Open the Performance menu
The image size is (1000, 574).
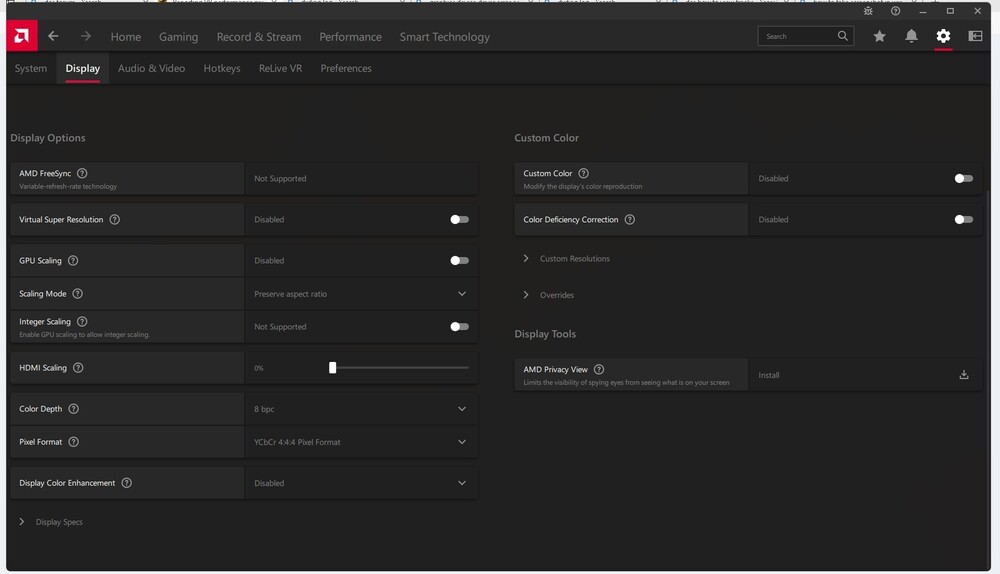350,37
